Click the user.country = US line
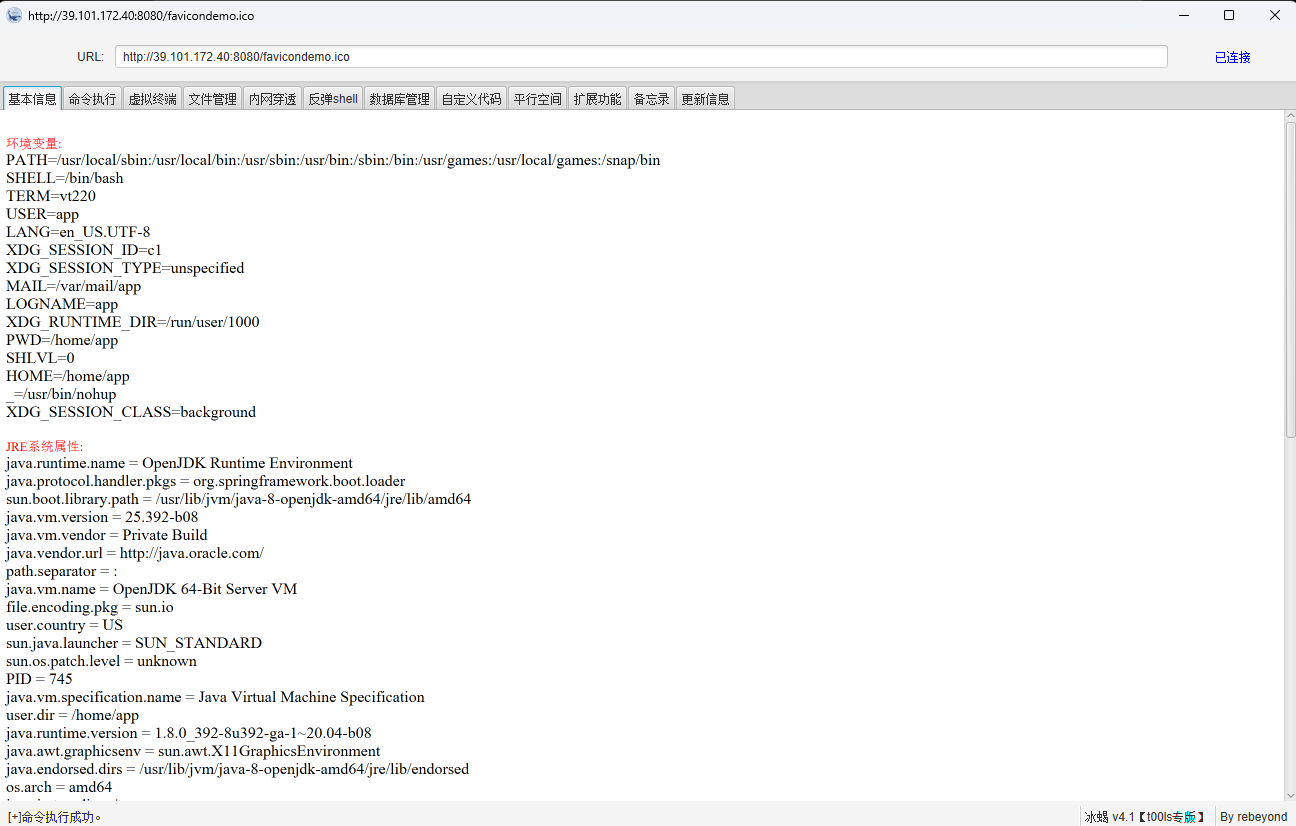The height and width of the screenshot is (826, 1296). 64,625
